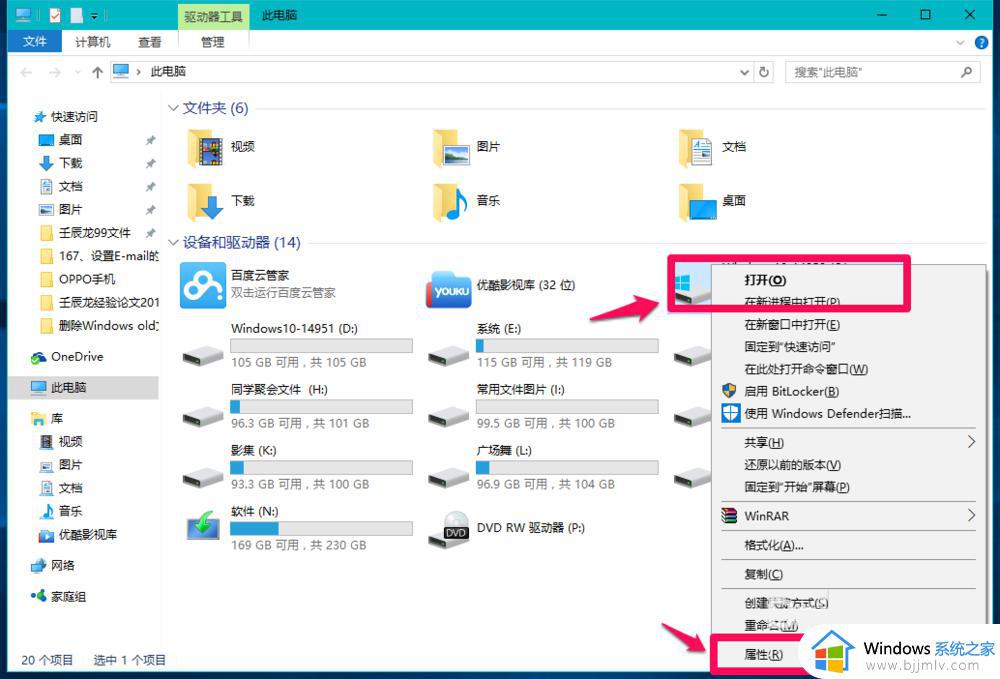Collapse the 文件夹 (6) group
The image size is (1000, 679).
click(x=173, y=108)
